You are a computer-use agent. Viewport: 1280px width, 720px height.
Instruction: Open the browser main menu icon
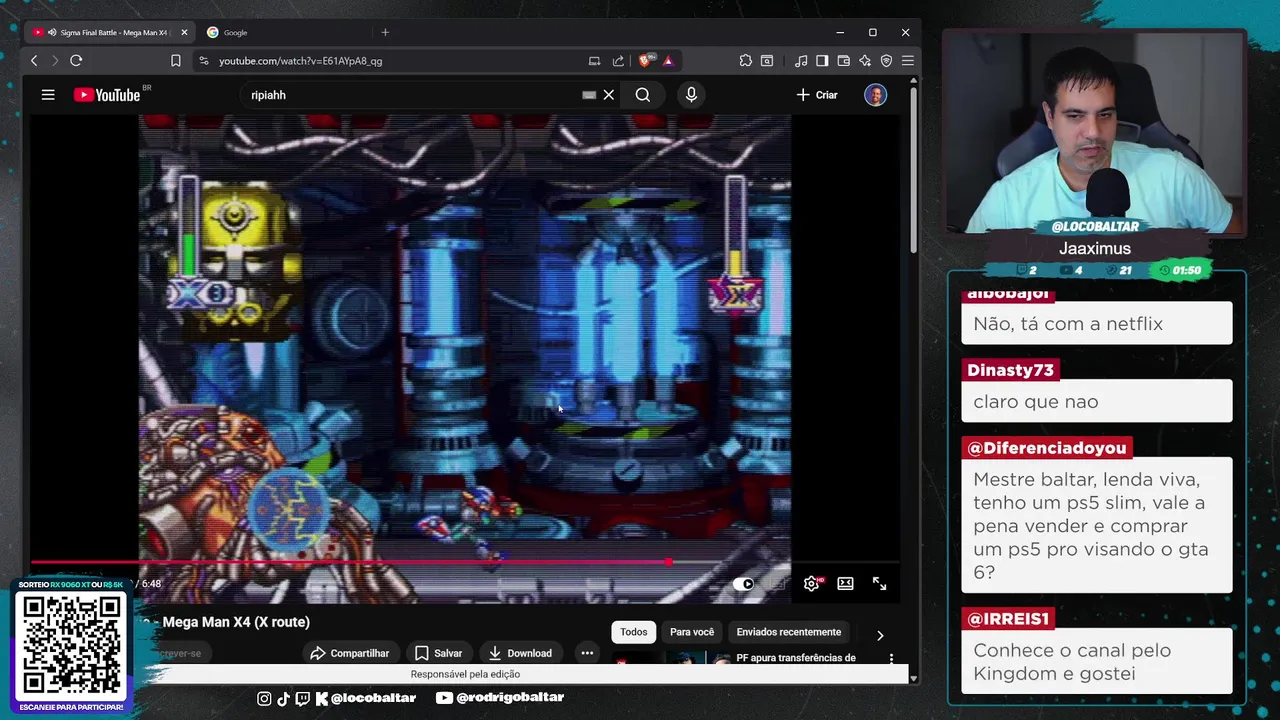908,61
